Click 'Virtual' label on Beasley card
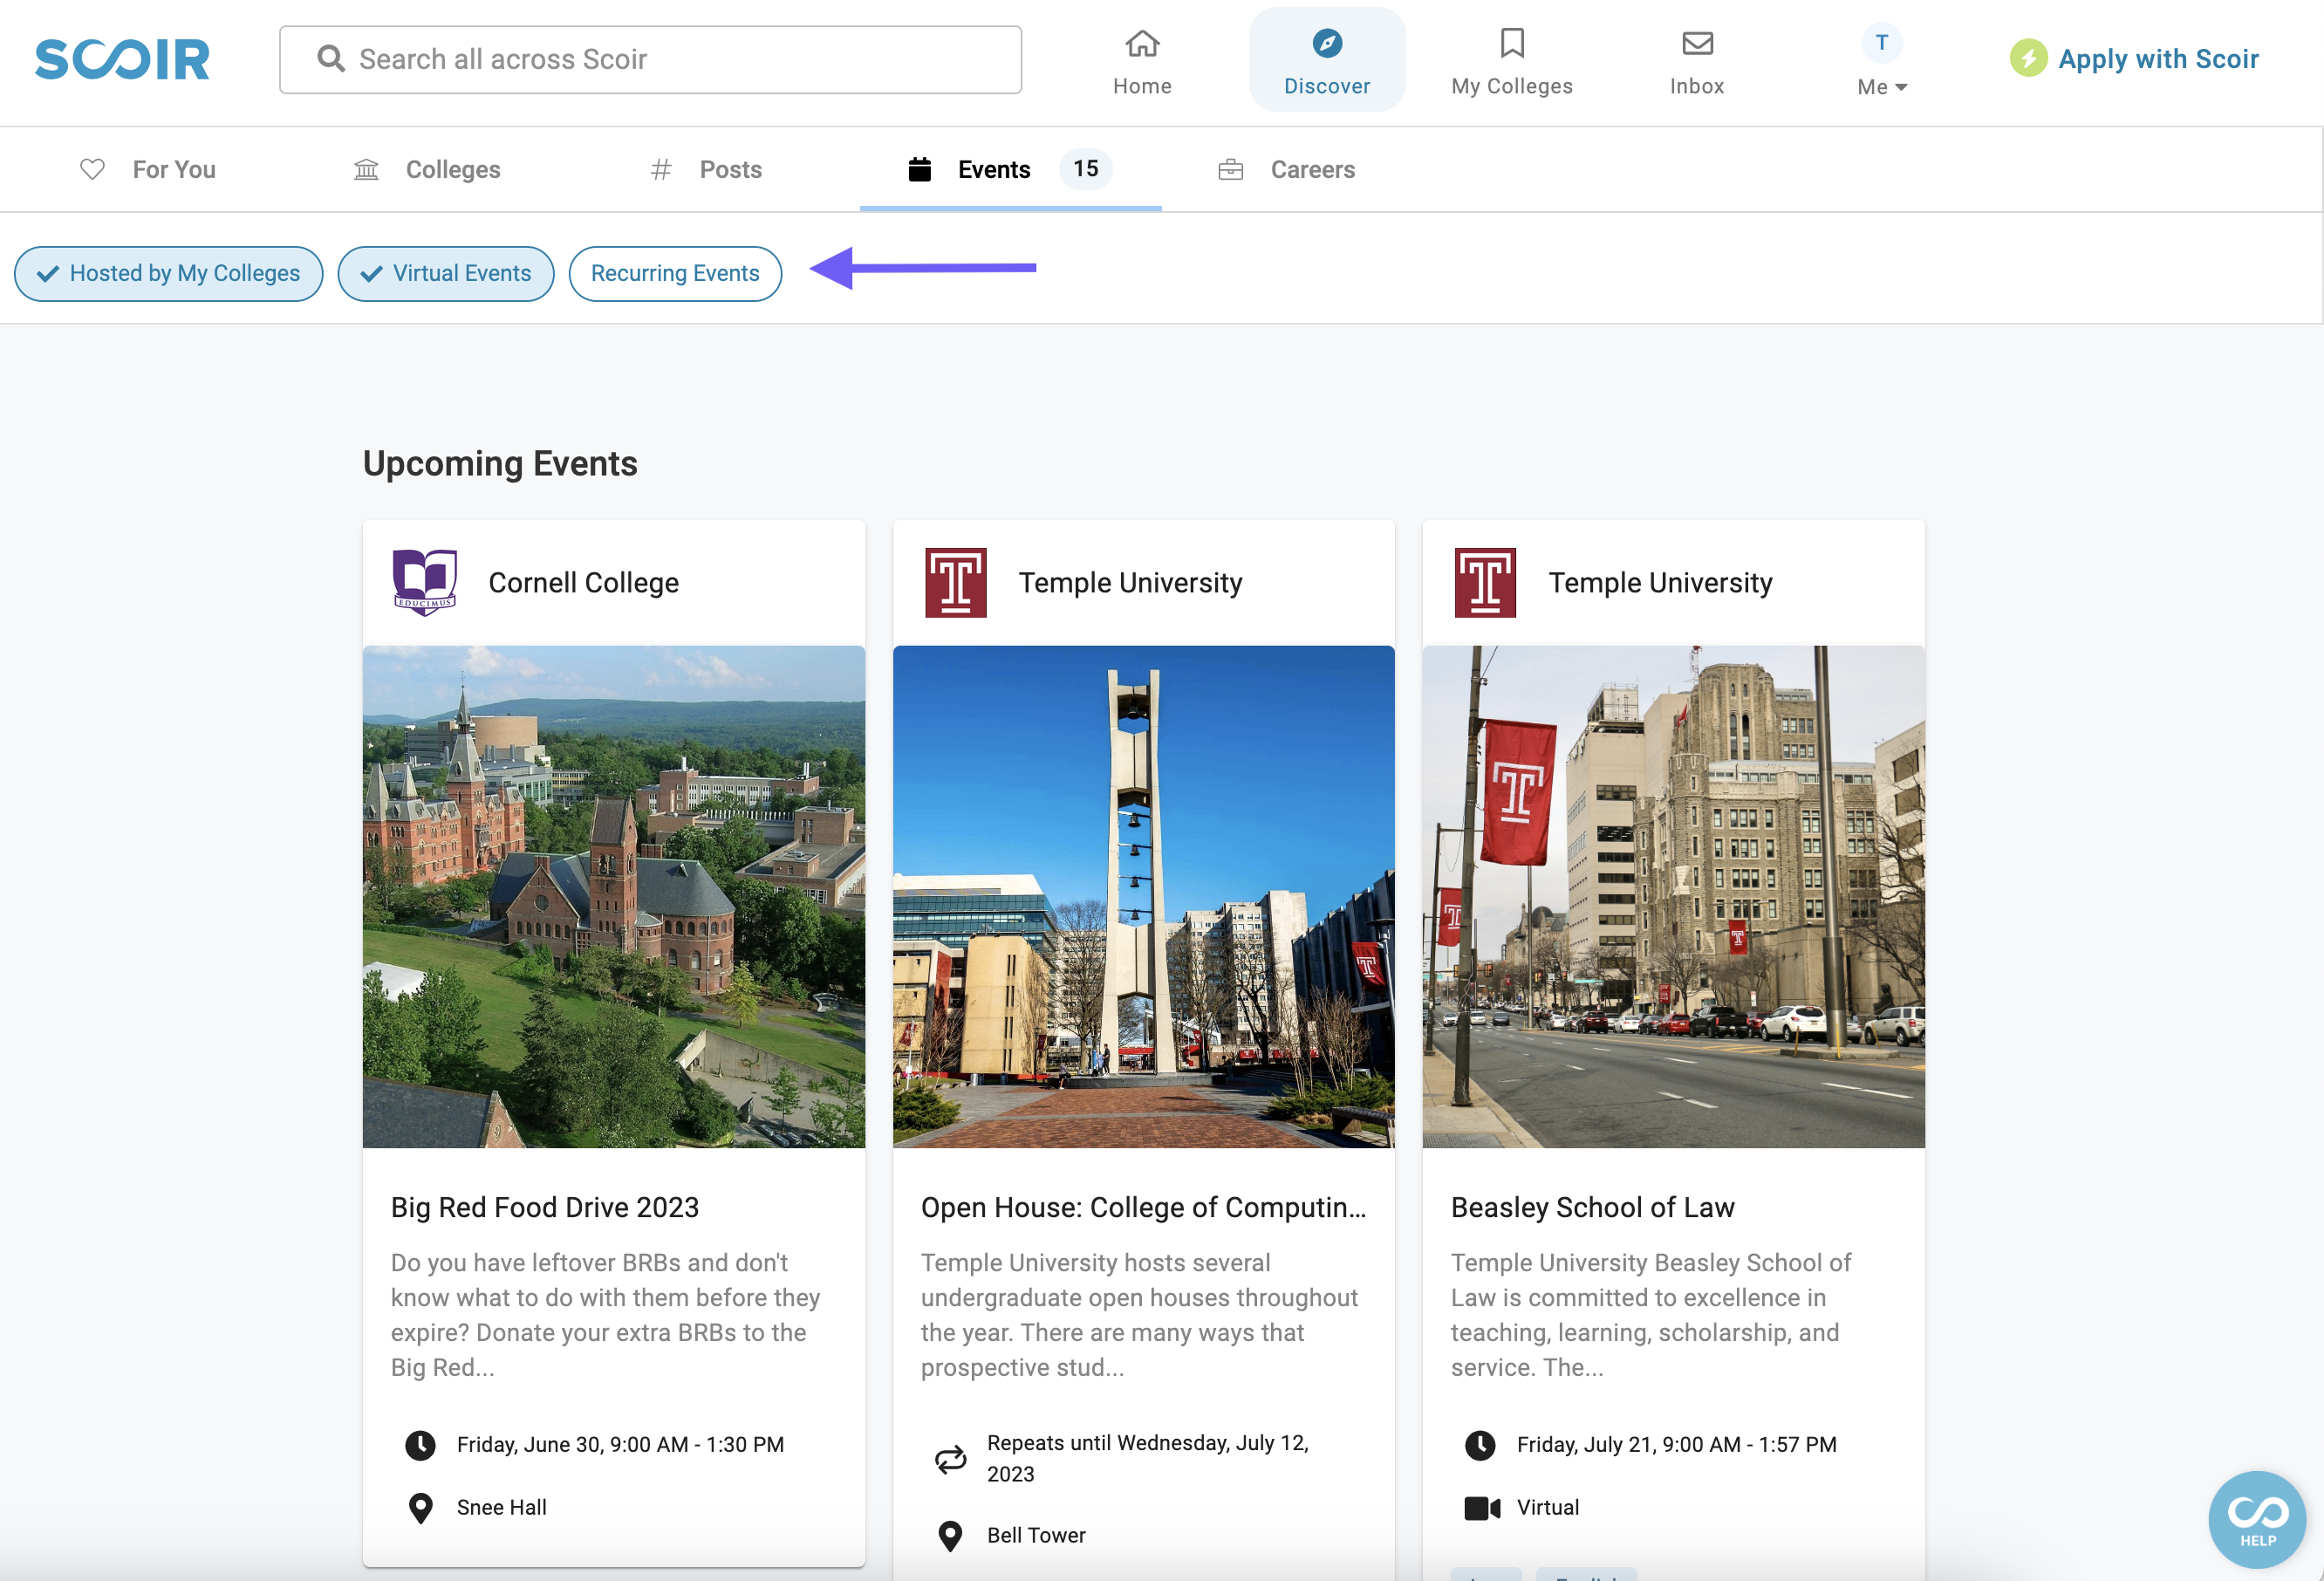The height and width of the screenshot is (1581, 2324). (x=1547, y=1507)
